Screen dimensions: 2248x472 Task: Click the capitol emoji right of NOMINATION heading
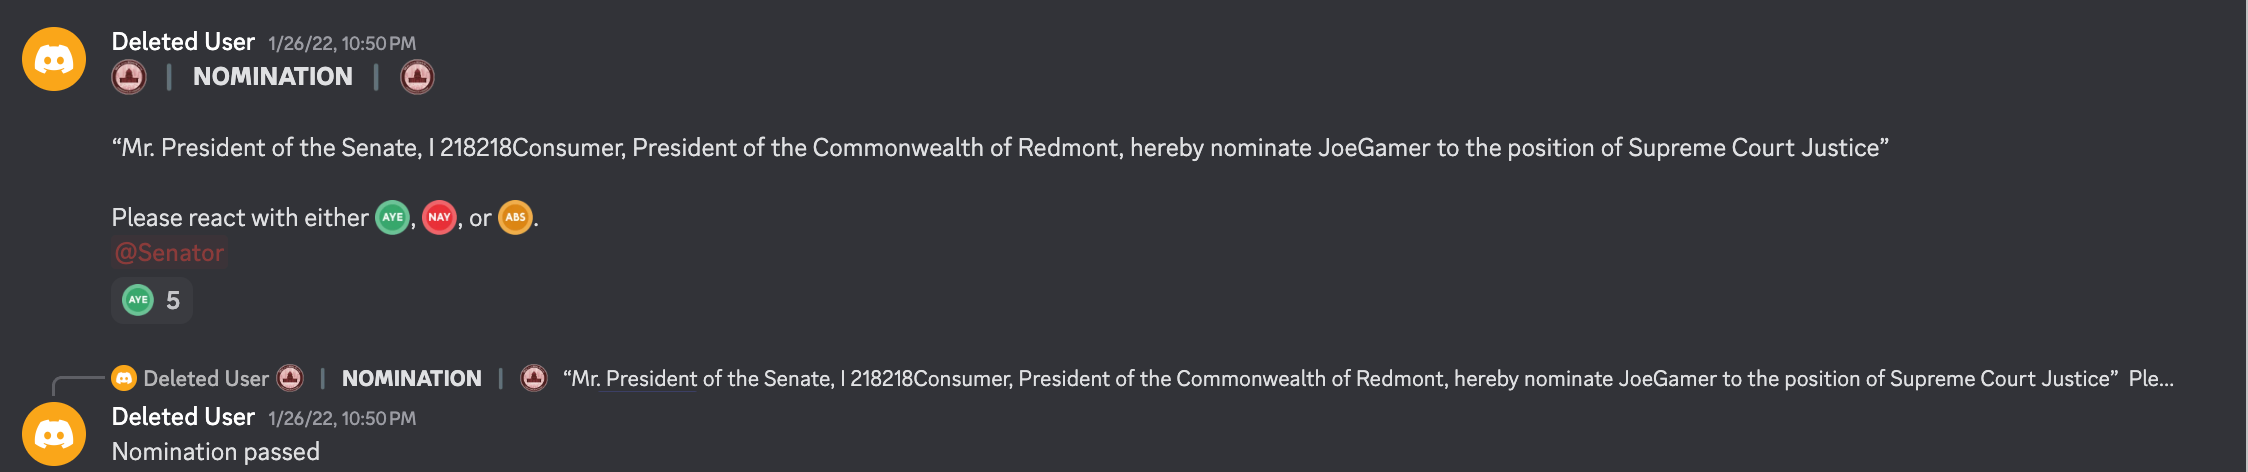[417, 77]
